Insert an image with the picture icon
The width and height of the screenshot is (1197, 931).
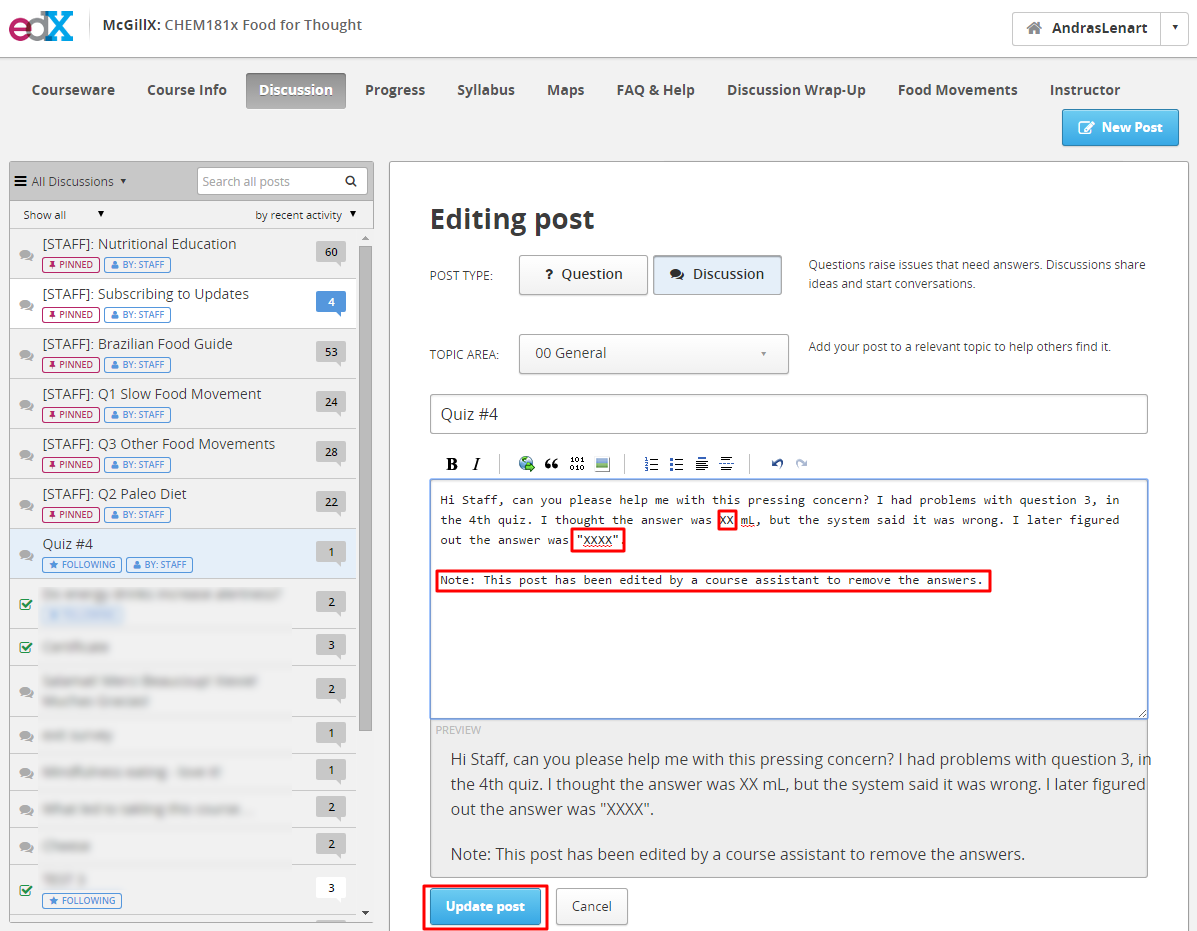[602, 464]
